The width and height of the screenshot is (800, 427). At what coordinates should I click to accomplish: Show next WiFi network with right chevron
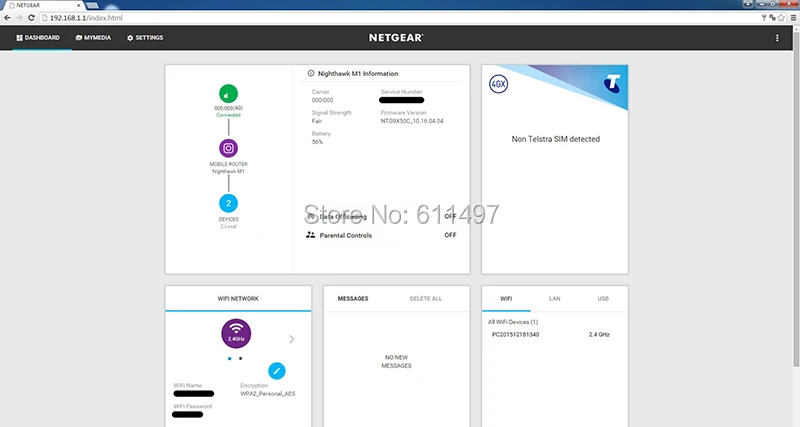[x=291, y=339]
